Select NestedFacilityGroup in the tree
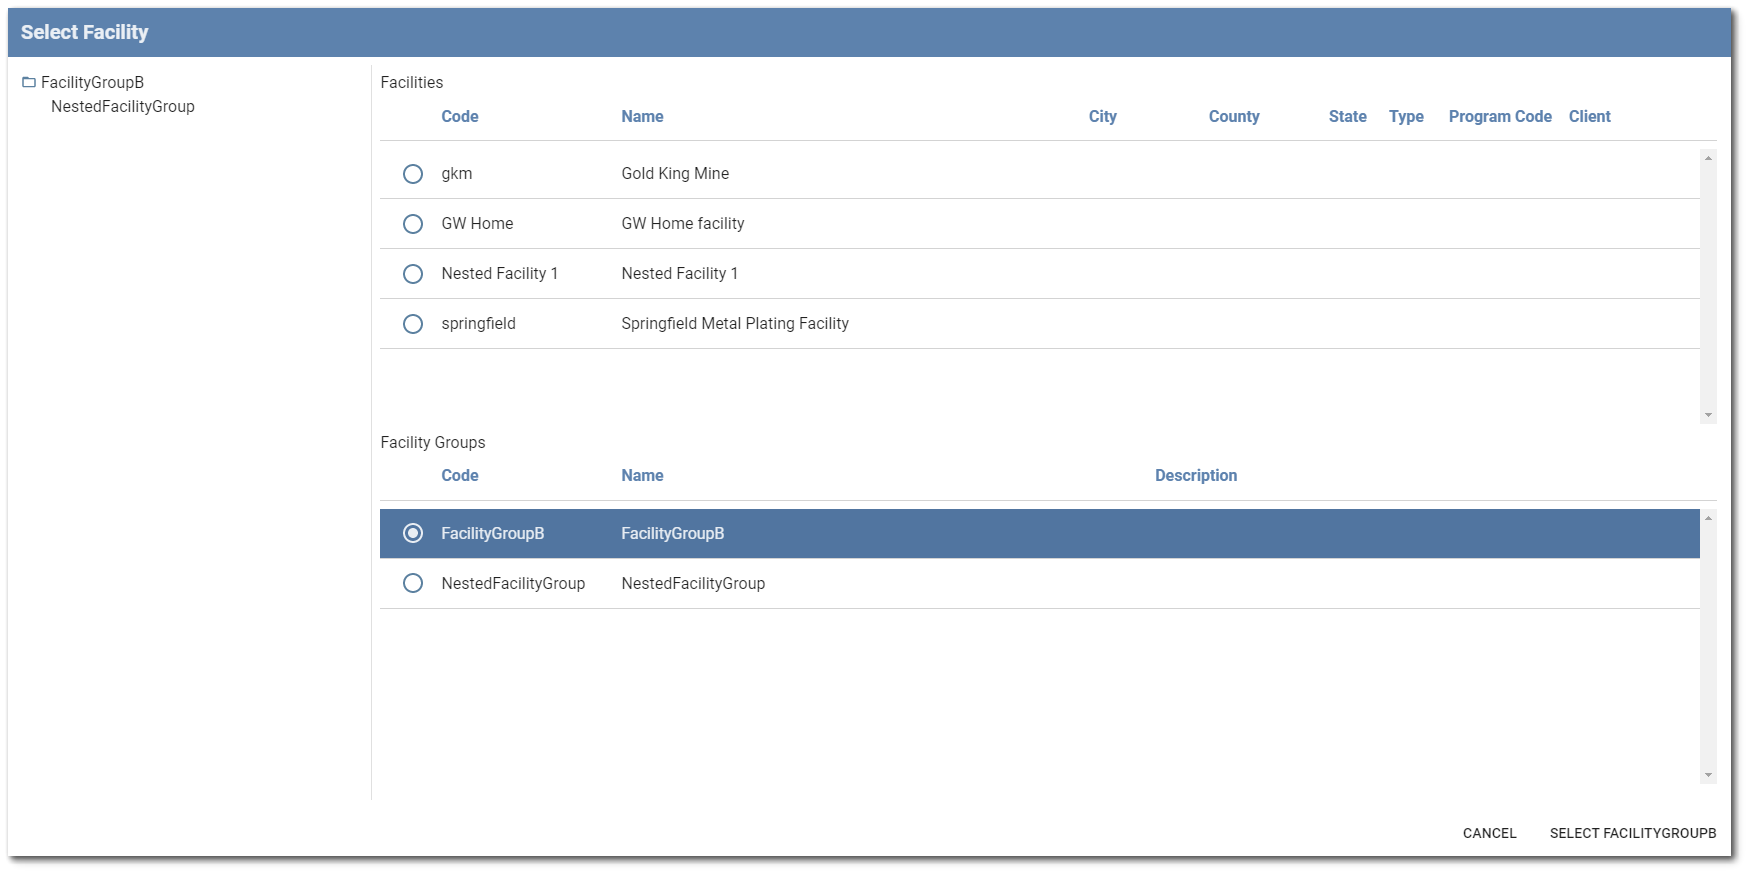Viewport: 1747px width, 872px height. tap(123, 107)
